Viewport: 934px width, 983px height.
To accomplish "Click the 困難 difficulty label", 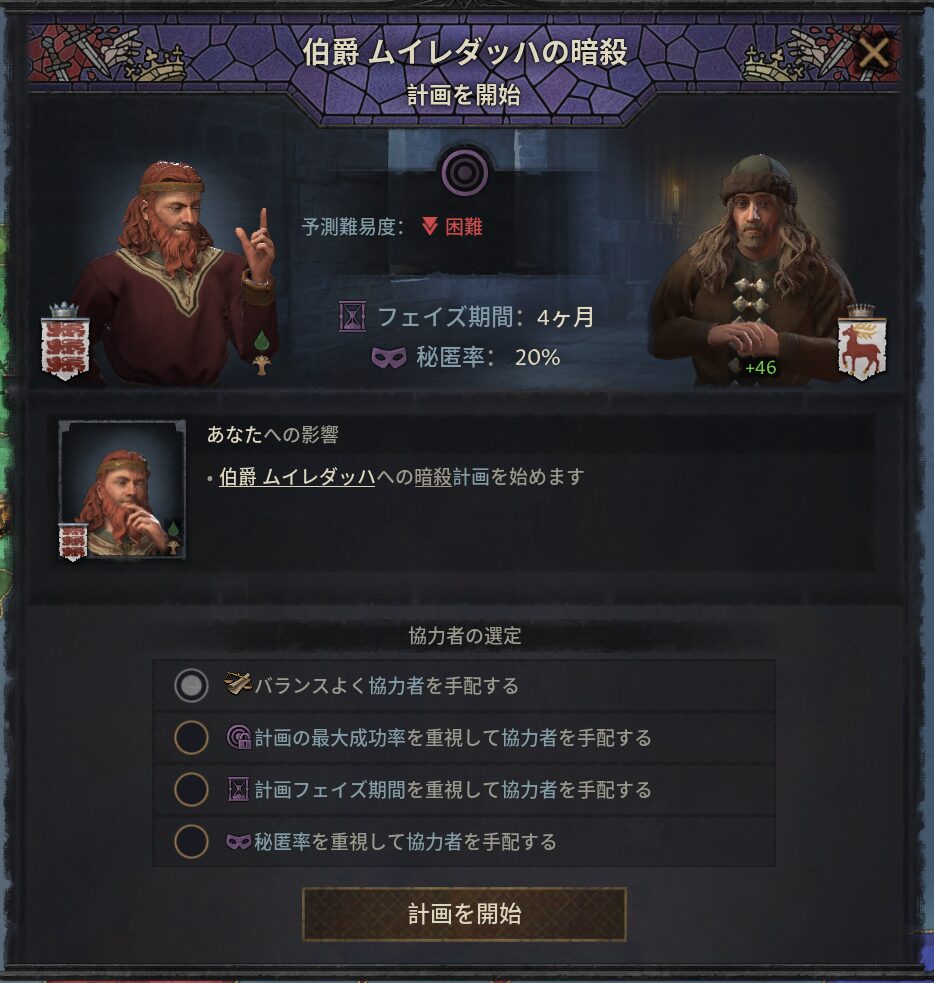I will coord(464,226).
